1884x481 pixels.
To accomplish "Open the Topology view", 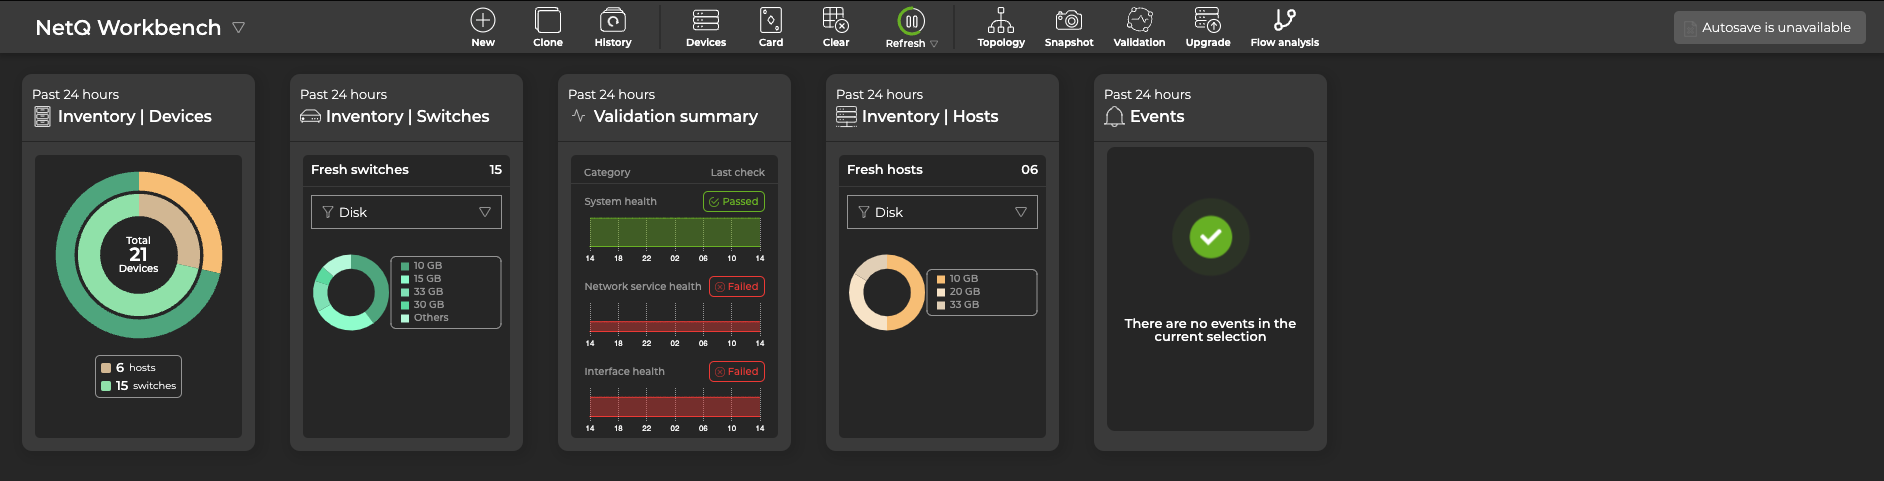I will (x=1001, y=21).
